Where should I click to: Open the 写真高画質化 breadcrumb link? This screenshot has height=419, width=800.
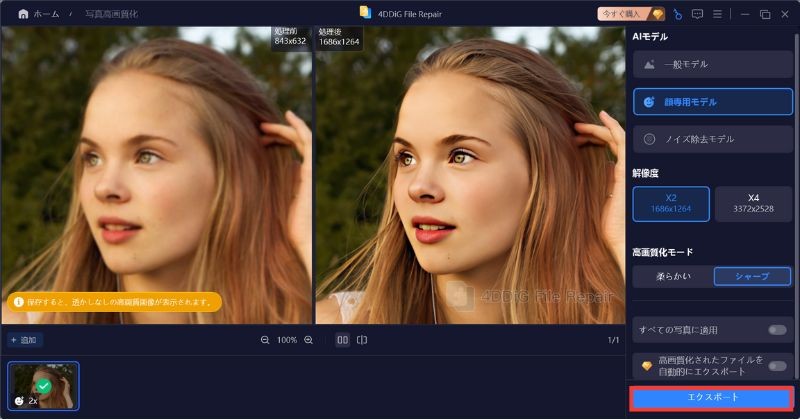click(x=111, y=14)
